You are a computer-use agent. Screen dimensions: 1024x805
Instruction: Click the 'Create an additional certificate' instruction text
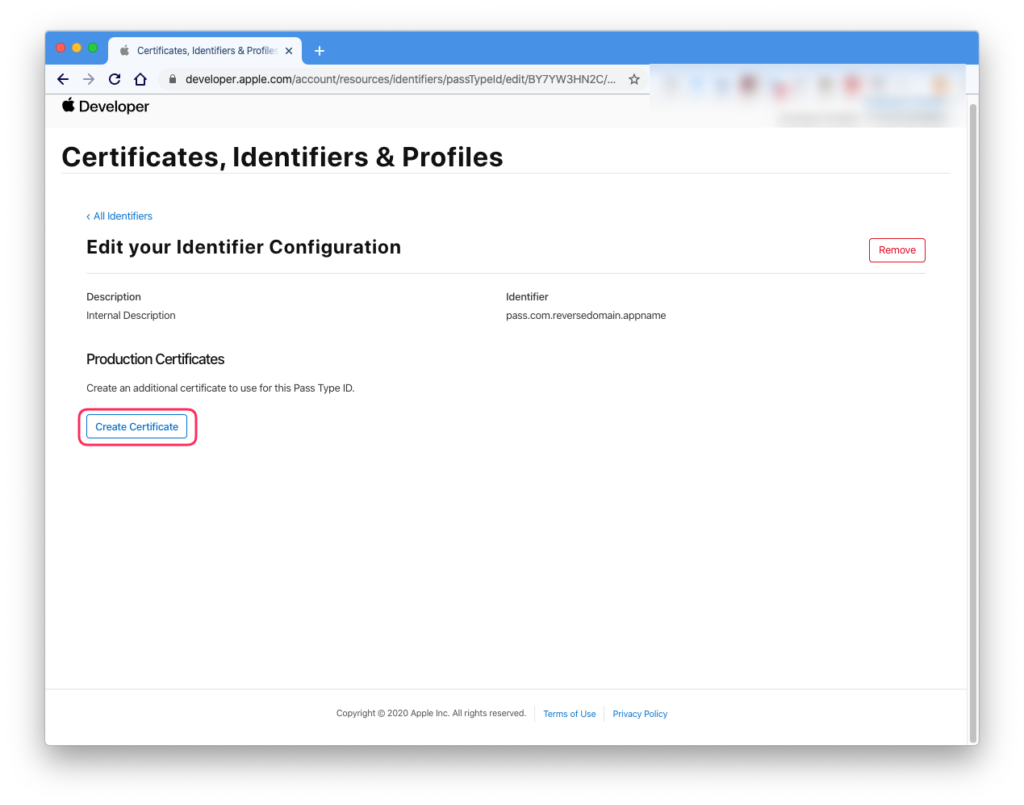coord(220,388)
